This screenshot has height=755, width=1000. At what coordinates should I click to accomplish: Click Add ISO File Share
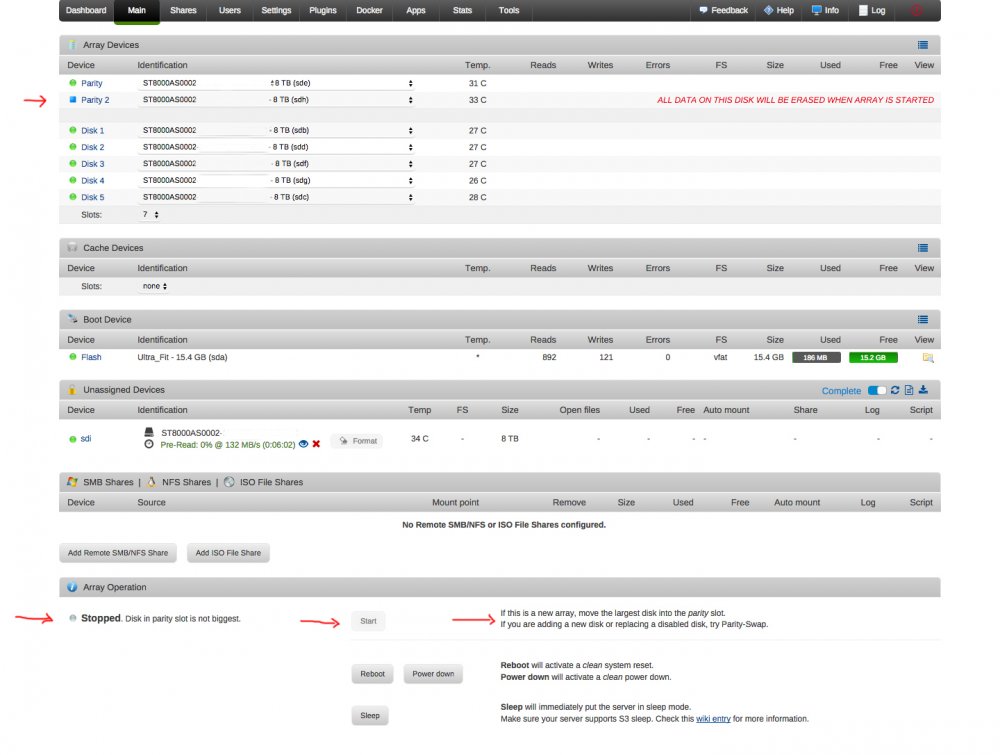coord(228,553)
